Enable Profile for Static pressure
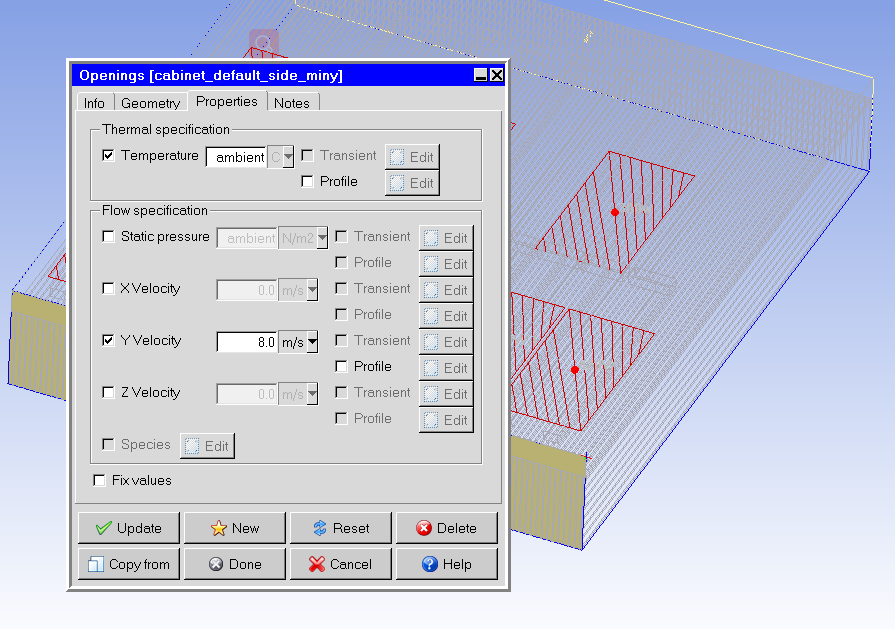This screenshot has width=895, height=629. pos(341,263)
